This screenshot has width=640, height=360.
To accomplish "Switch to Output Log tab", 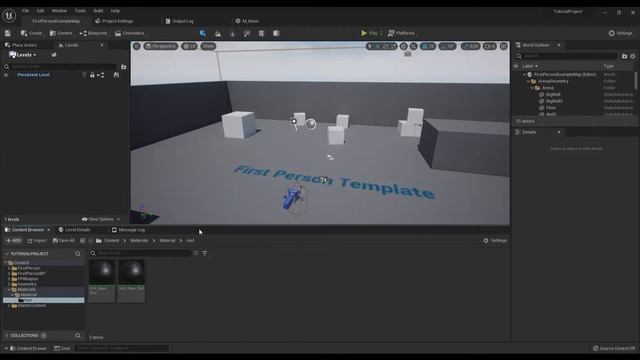I will coord(180,21).
